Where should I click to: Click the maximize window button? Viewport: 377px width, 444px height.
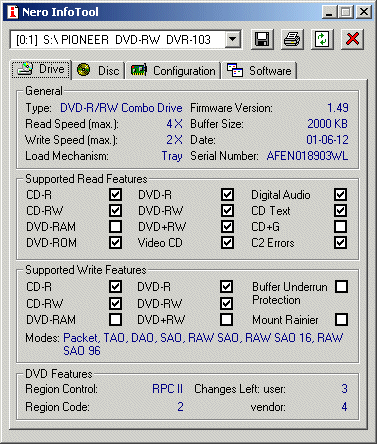[346, 12]
